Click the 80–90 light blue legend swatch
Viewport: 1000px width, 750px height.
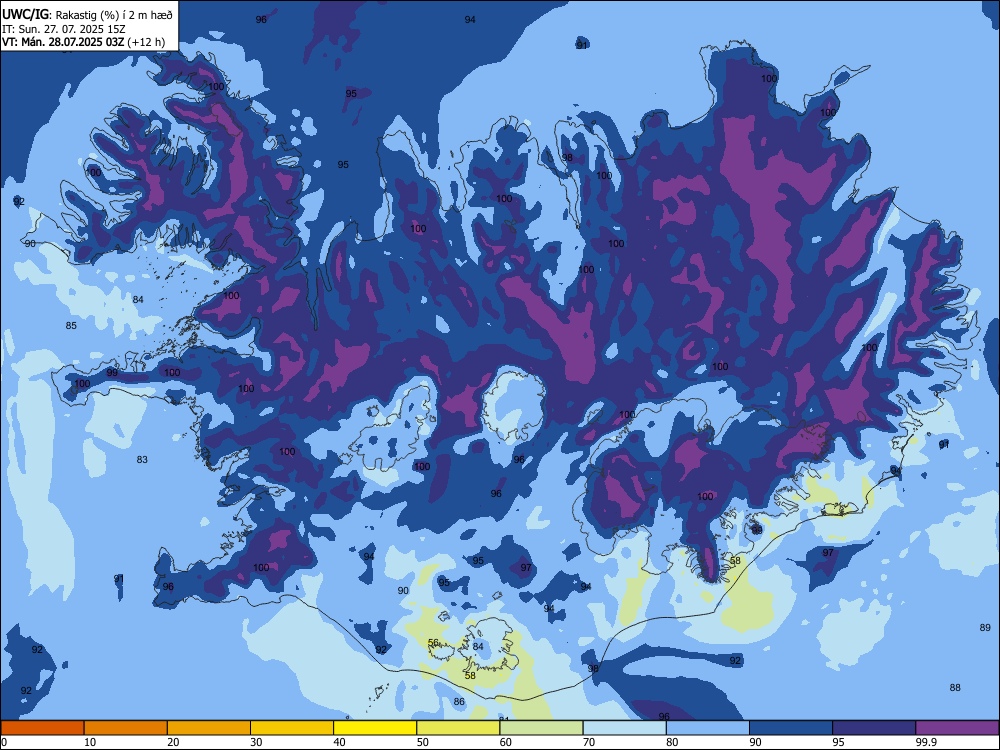pos(707,728)
